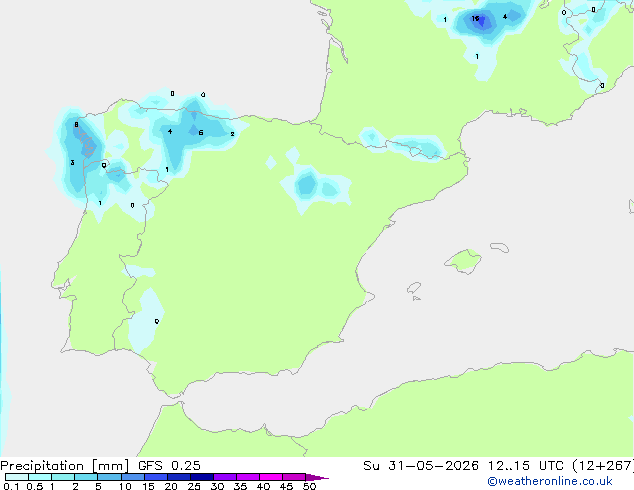Click the "8" value on Galicia coast
Viewport: 634px width, 490px height.
click(x=76, y=125)
